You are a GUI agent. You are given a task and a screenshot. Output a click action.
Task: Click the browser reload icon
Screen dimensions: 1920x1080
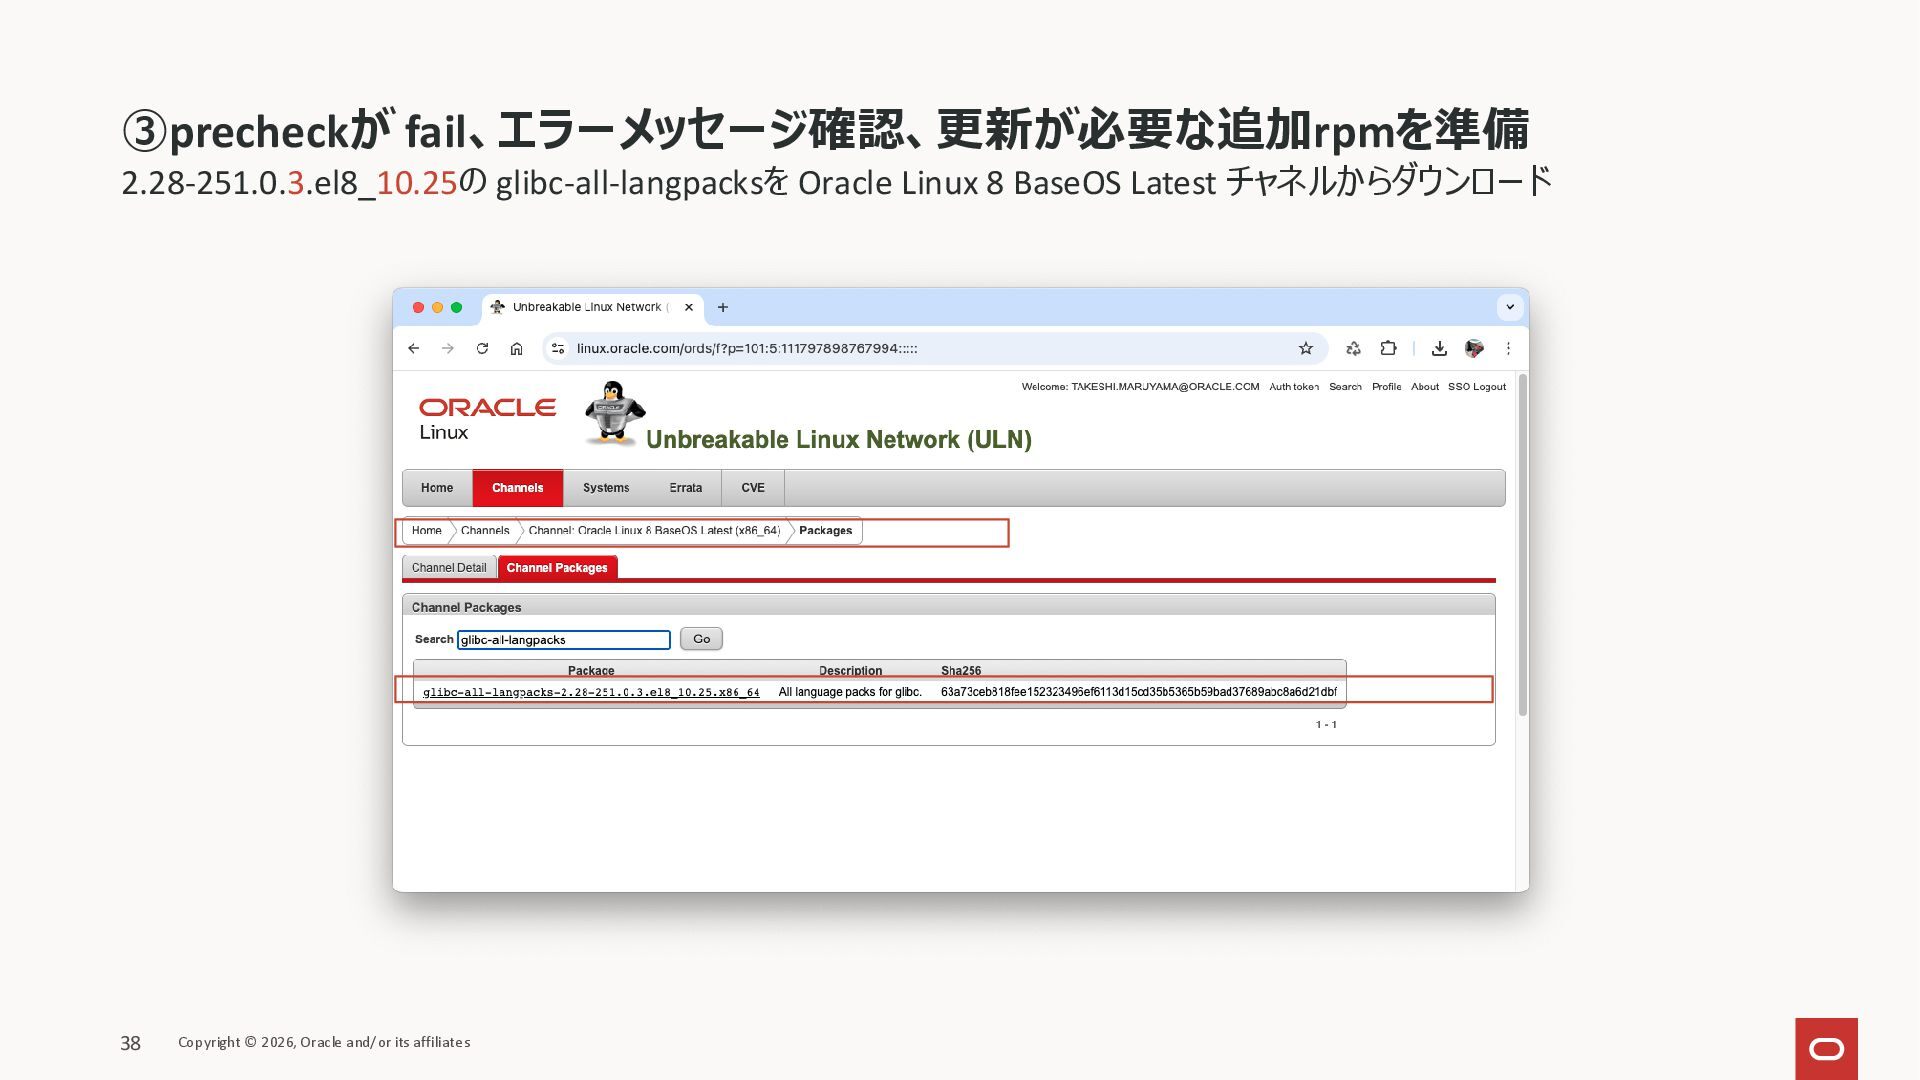[x=482, y=348]
